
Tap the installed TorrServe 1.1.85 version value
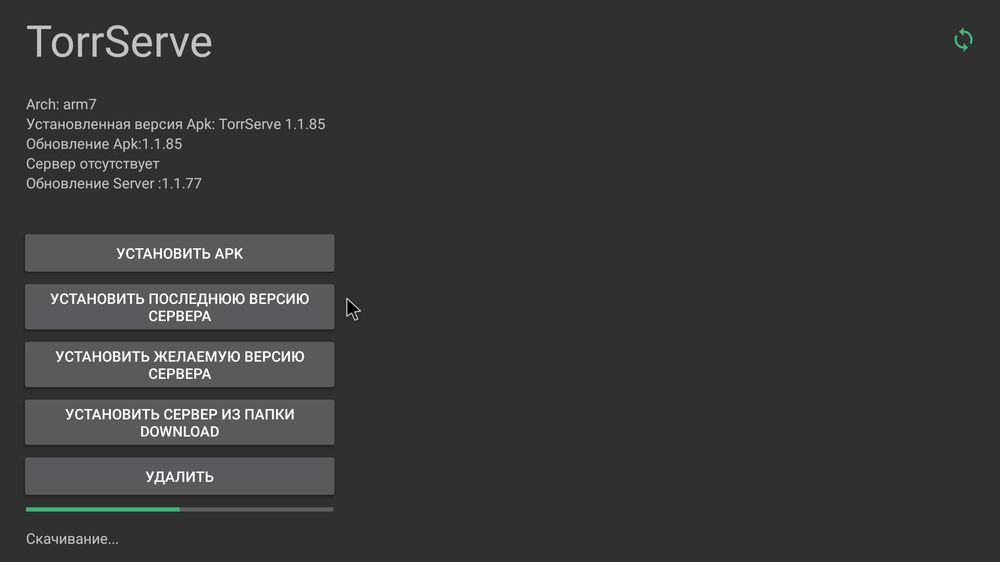tap(270, 124)
